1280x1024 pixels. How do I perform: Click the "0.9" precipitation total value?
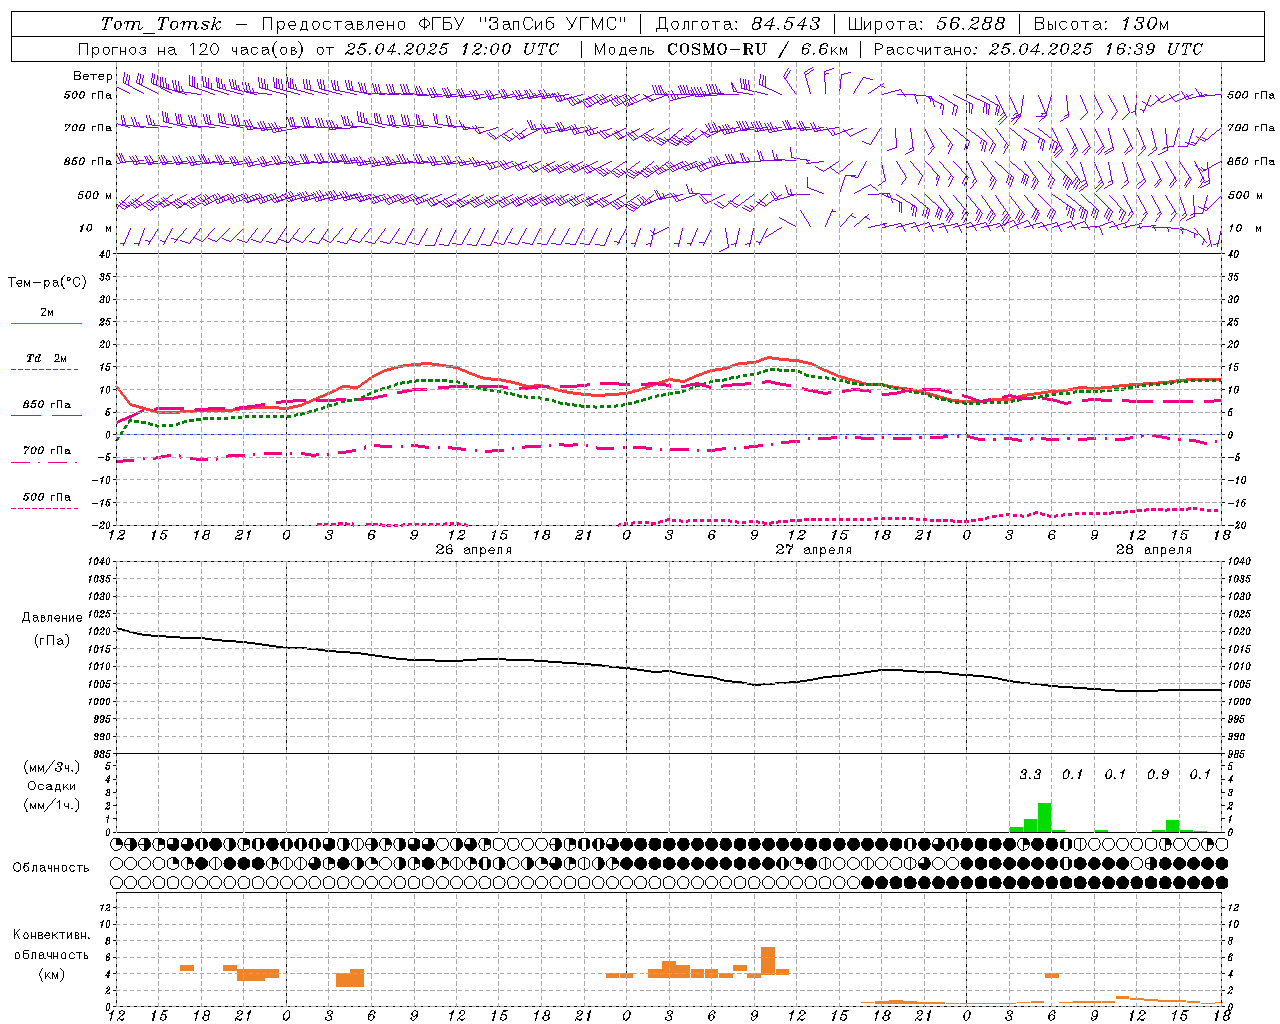[x=1158, y=775]
